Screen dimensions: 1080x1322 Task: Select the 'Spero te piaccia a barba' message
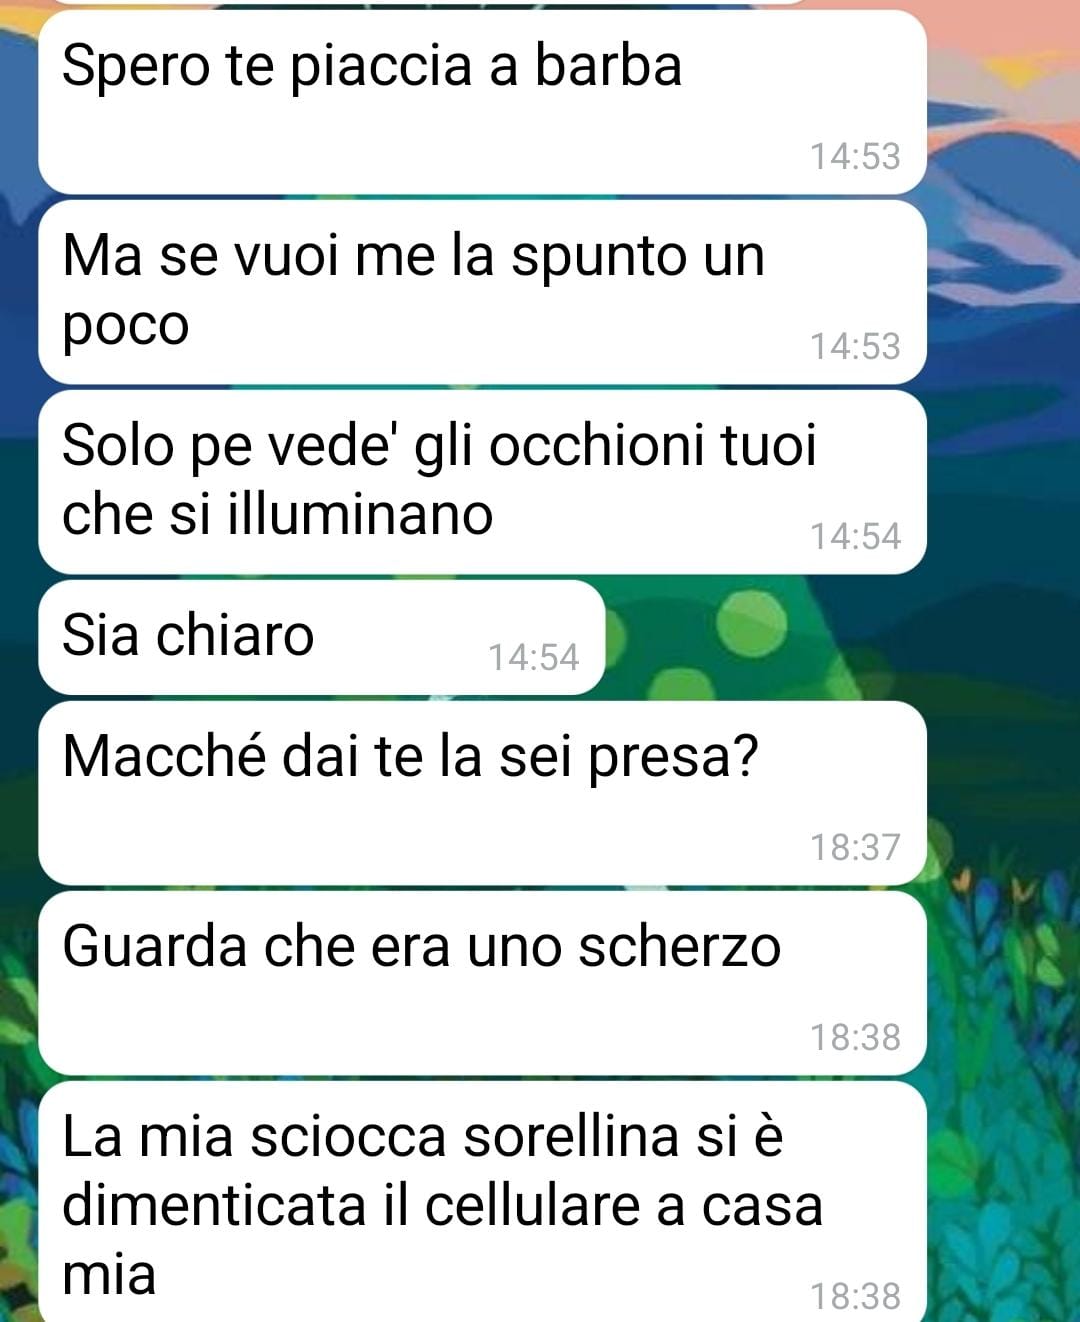(x=482, y=102)
